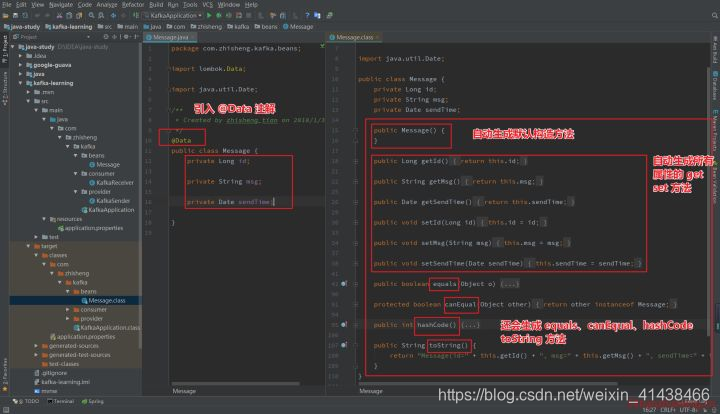Image resolution: width=720 pixels, height=414 pixels.
Task: Open the File menu
Action: coord(7,5)
